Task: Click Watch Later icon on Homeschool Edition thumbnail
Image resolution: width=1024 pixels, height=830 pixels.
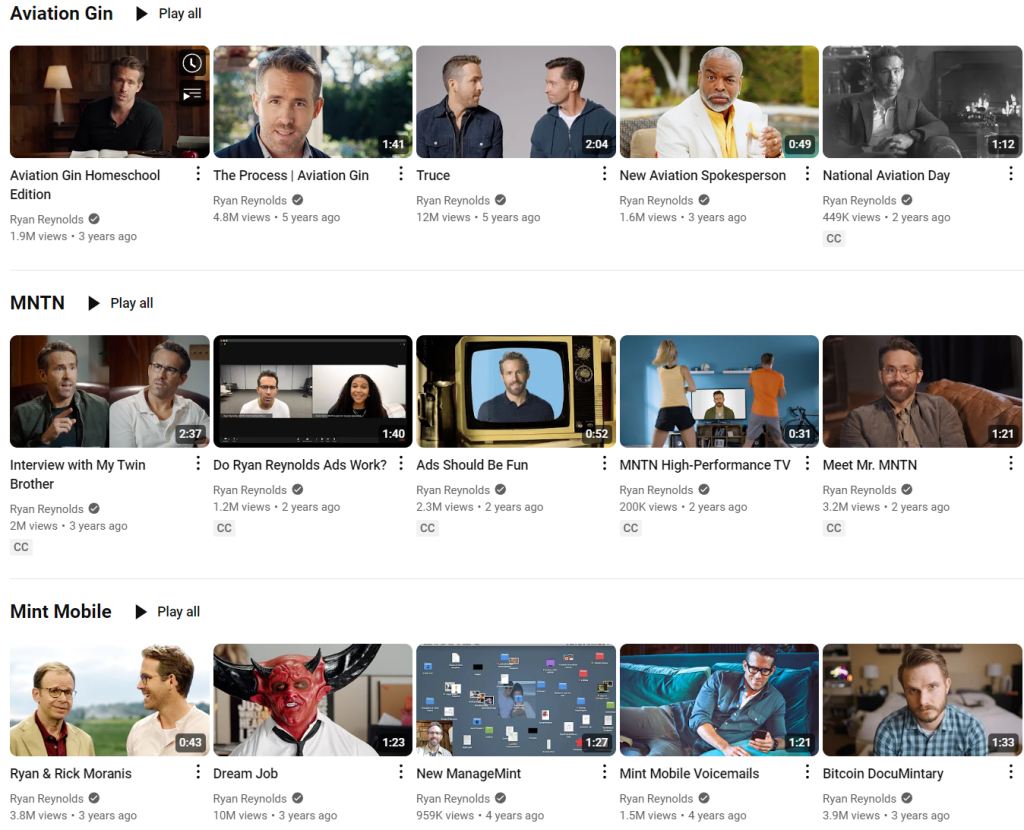Action: click(192, 64)
